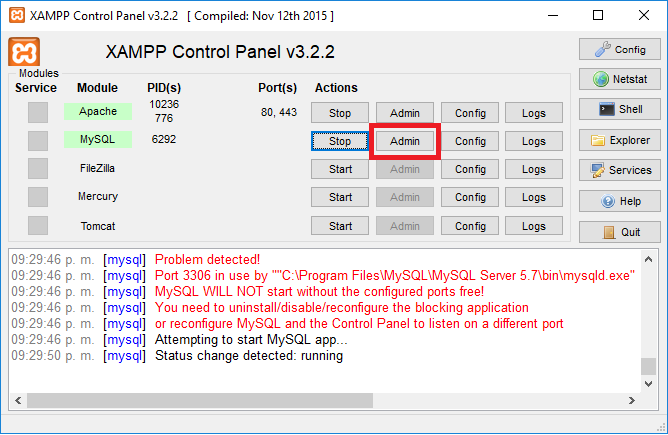View Tomcat Logs
Image resolution: width=668 pixels, height=435 pixels.
(534, 226)
